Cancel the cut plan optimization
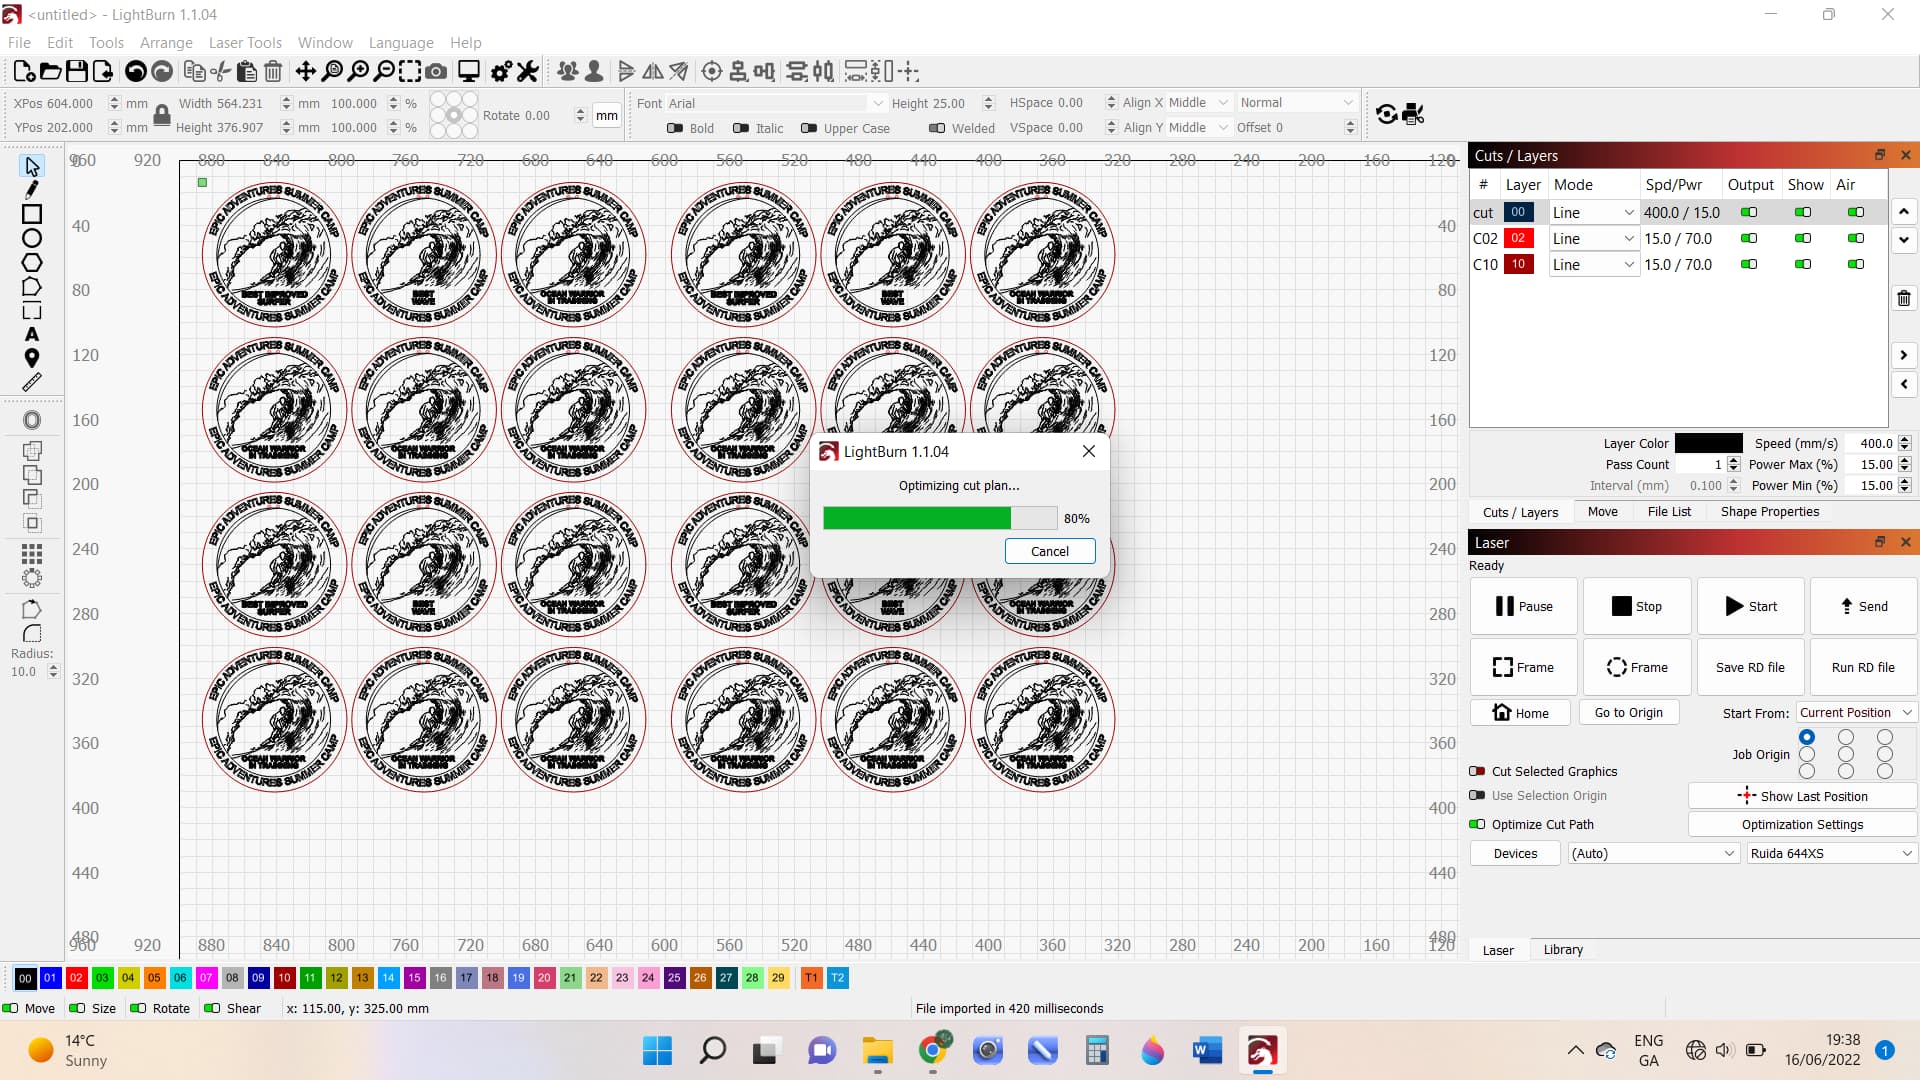1920x1080 pixels. pos(1049,551)
